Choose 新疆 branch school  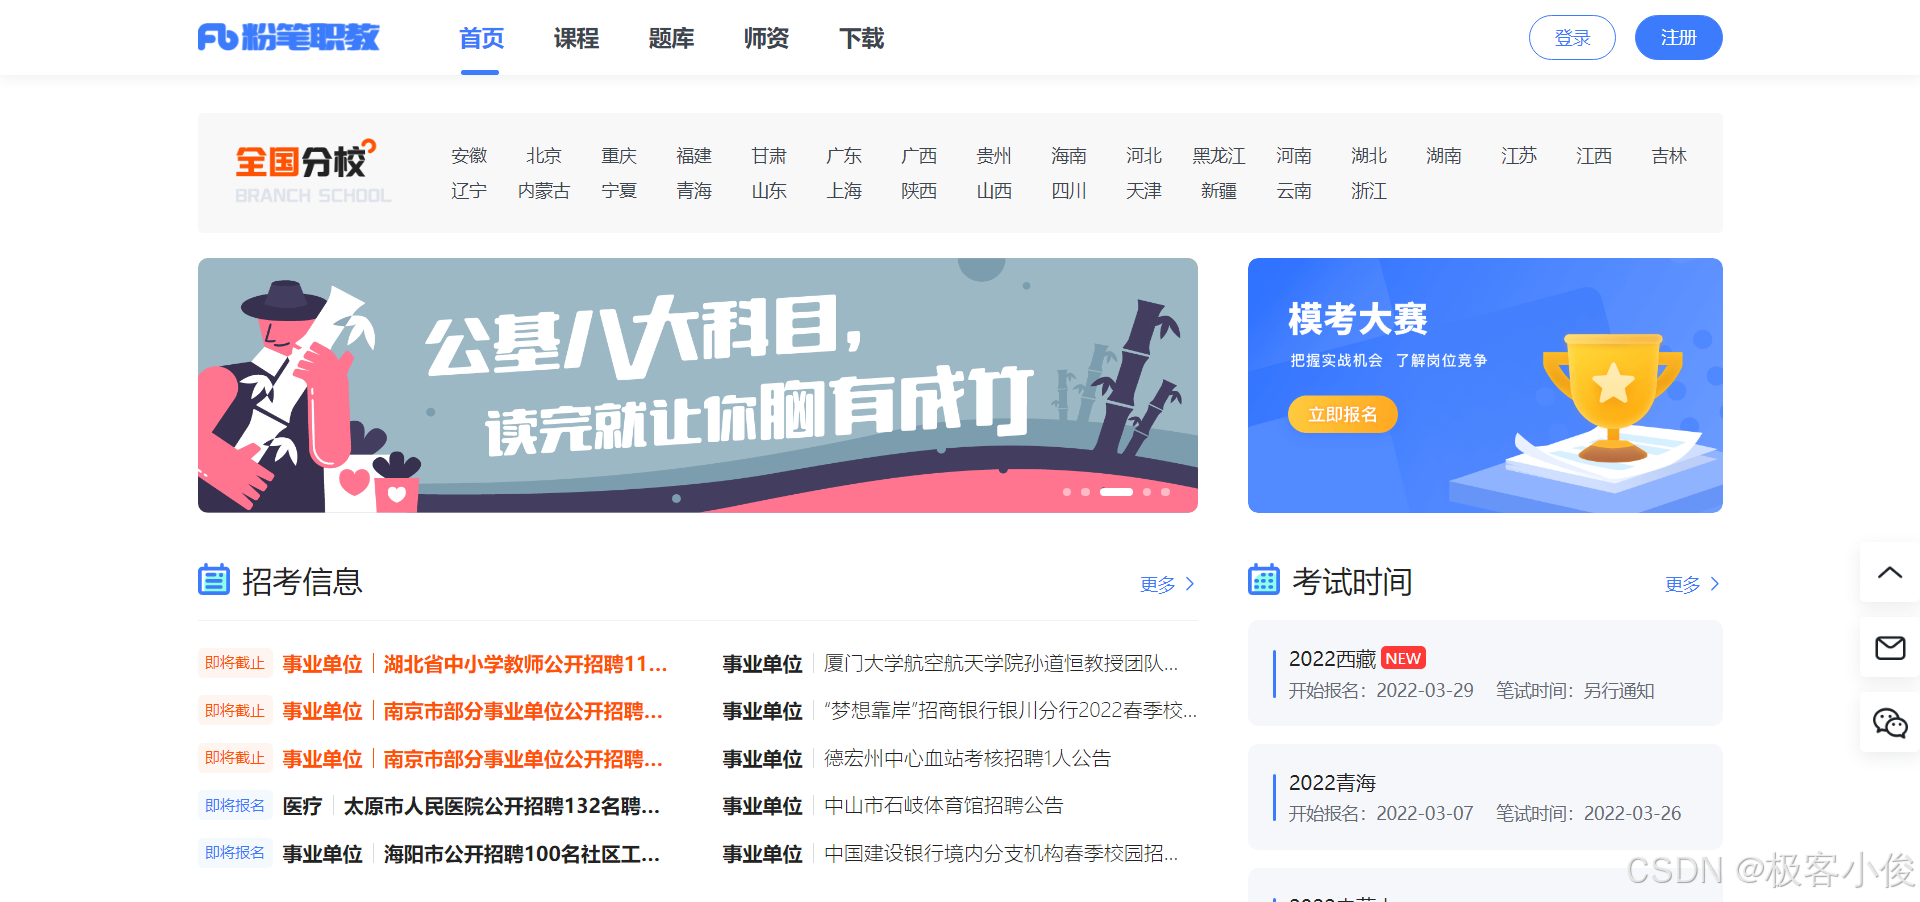coord(1219,191)
